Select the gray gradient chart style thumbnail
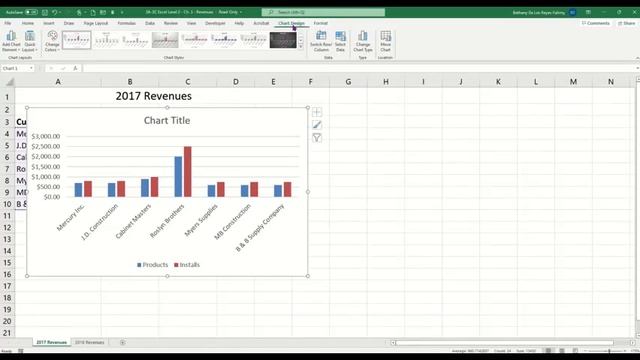This screenshot has height=360, width=640. (165, 40)
